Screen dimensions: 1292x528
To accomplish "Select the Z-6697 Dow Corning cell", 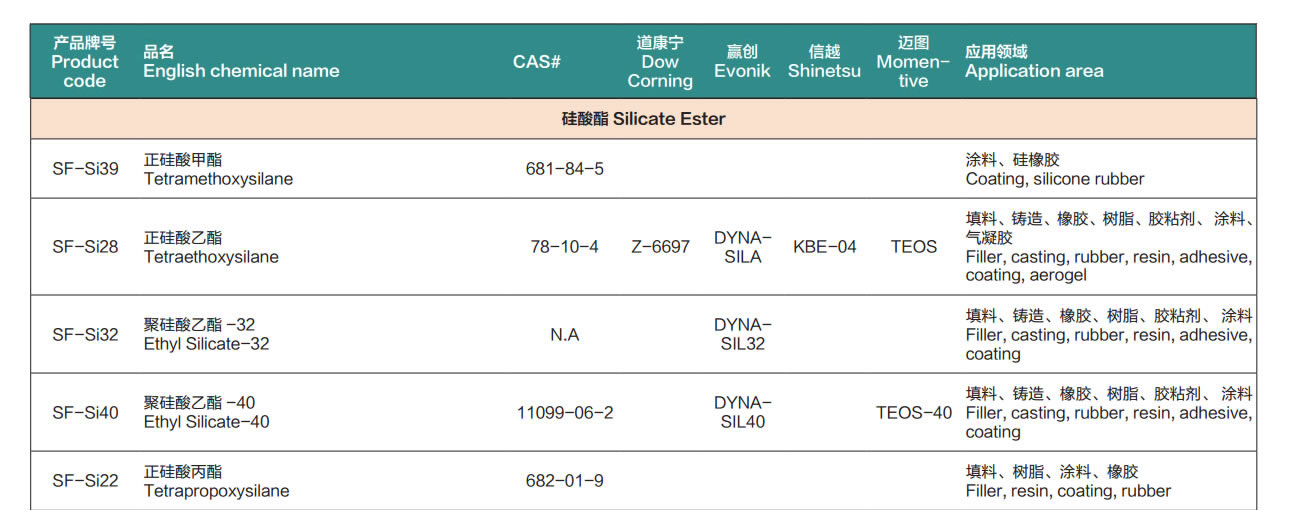I will 660,247.
